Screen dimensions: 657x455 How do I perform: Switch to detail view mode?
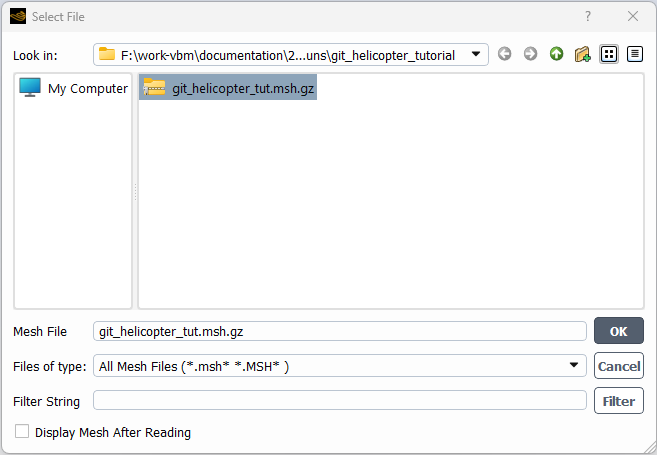pos(635,54)
